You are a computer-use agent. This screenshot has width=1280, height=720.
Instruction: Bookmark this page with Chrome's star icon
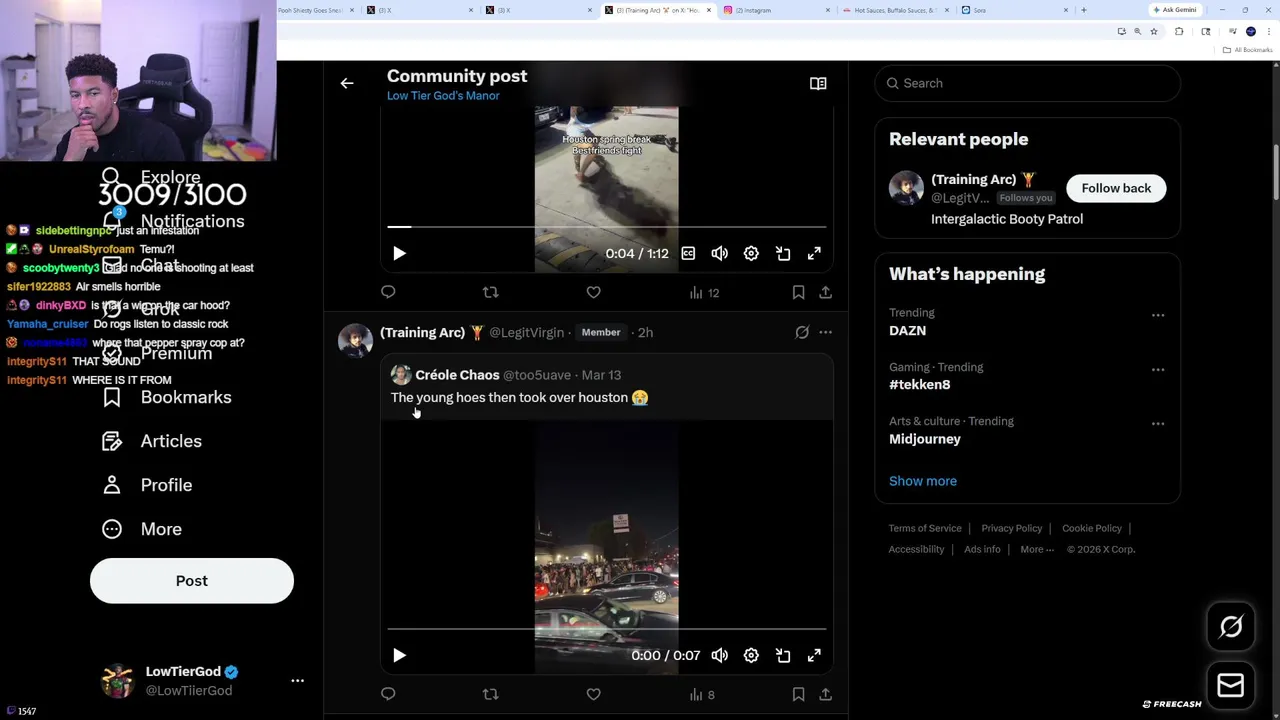coord(1154,32)
